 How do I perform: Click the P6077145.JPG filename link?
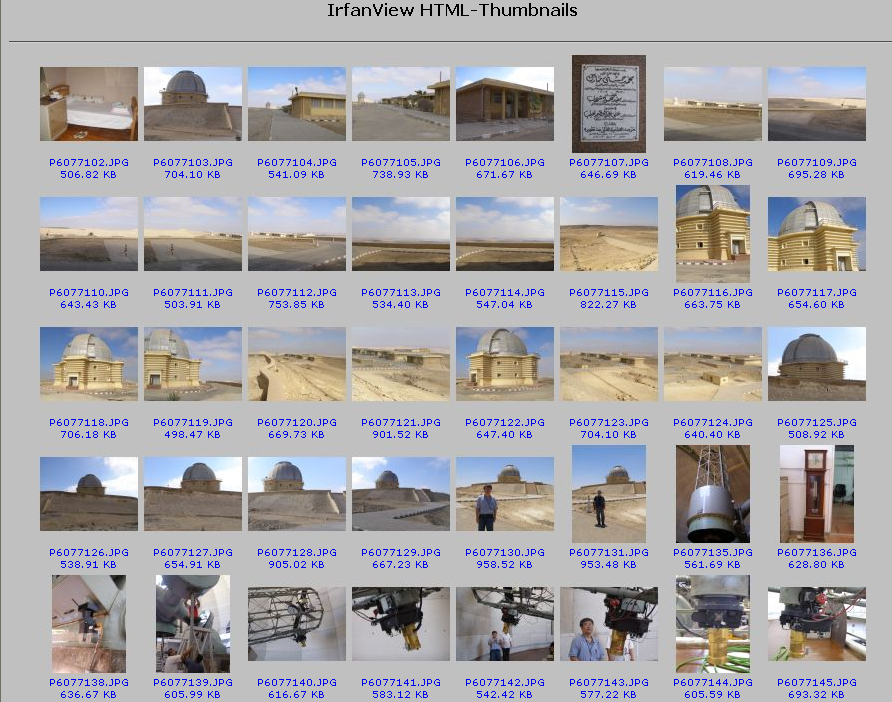click(x=817, y=682)
